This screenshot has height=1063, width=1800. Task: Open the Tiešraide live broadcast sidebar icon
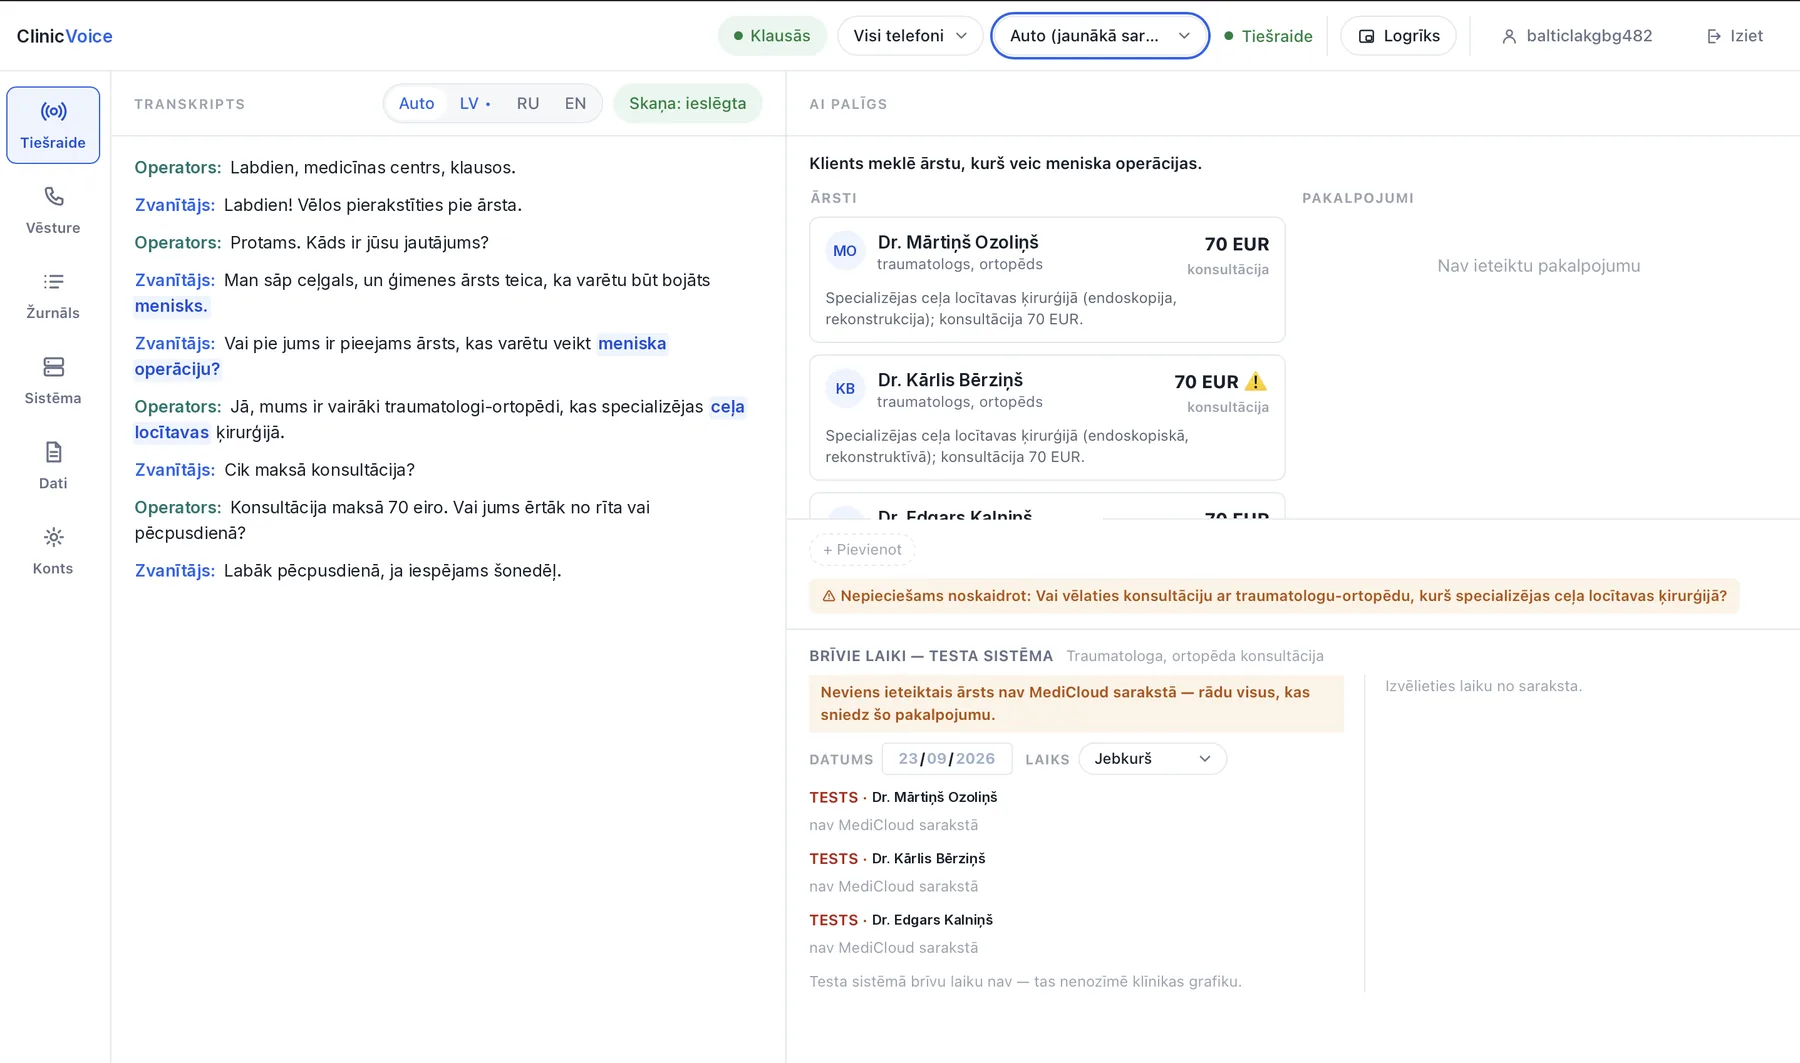click(x=53, y=111)
